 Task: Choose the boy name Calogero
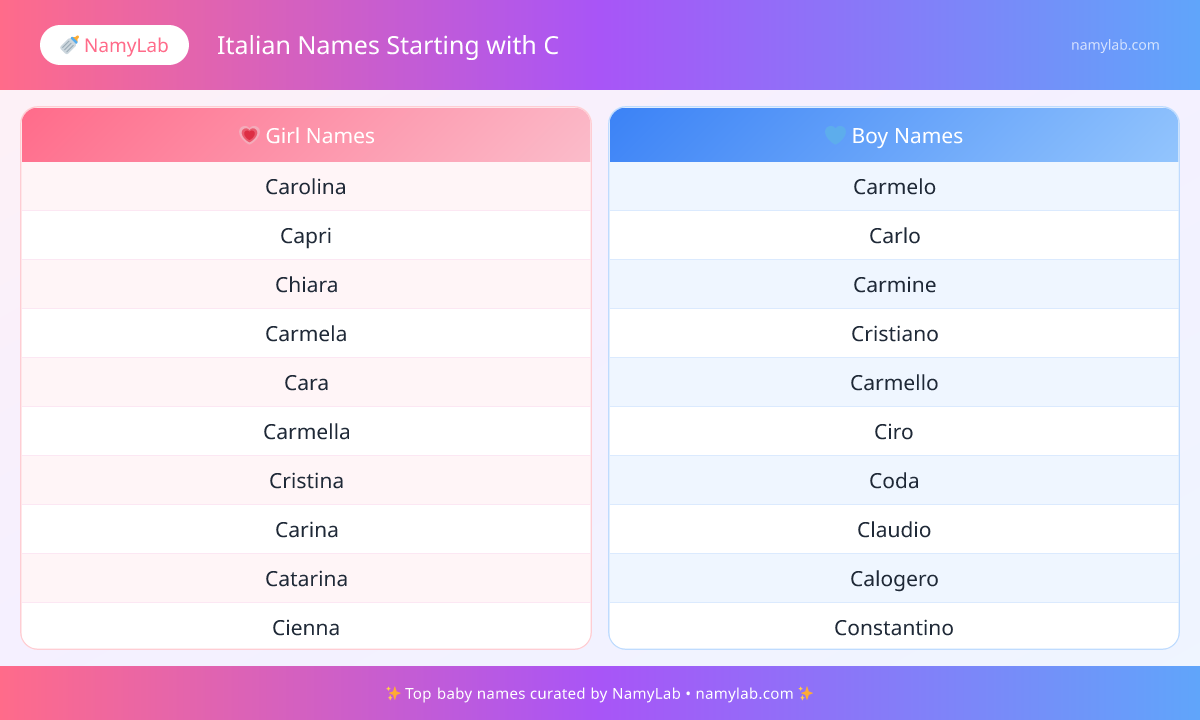pyautogui.click(x=894, y=578)
